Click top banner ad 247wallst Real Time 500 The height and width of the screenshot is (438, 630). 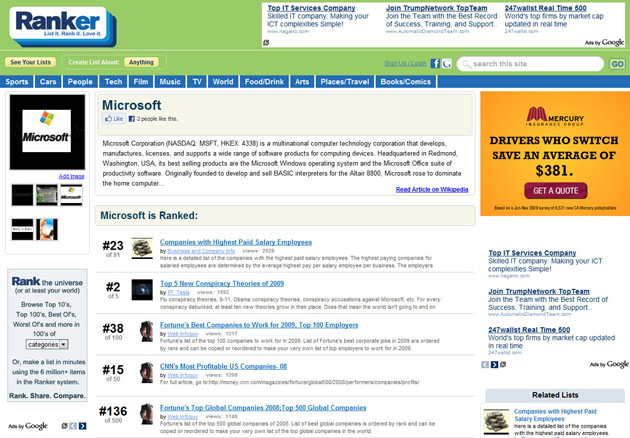click(x=546, y=8)
